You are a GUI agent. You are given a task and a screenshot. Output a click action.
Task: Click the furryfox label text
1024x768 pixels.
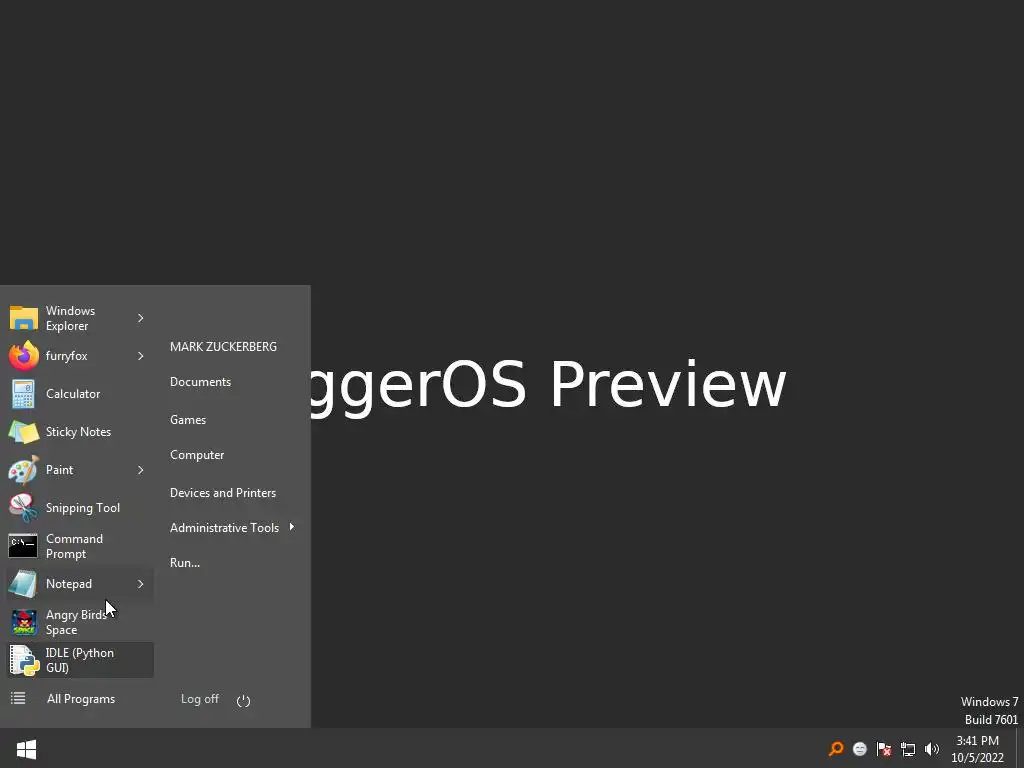(67, 356)
